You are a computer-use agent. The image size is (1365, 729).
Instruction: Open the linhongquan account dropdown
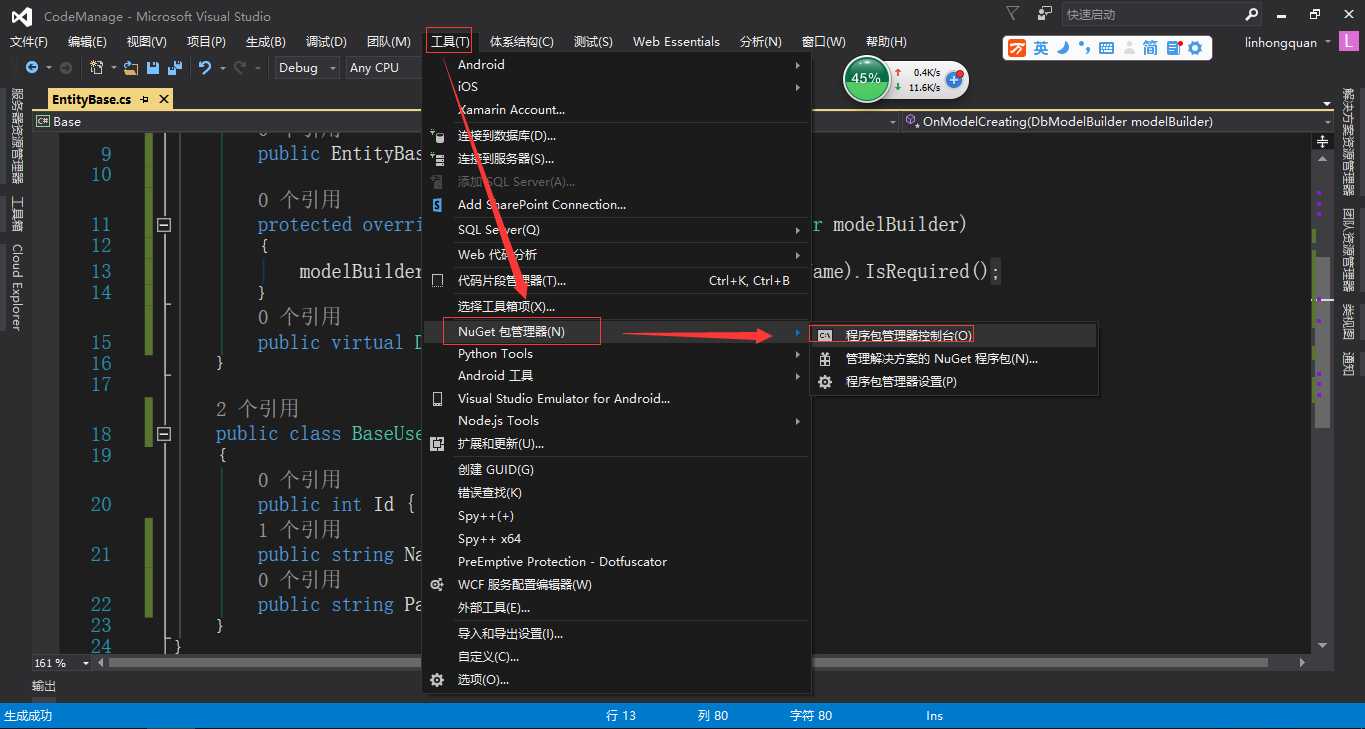click(1288, 42)
